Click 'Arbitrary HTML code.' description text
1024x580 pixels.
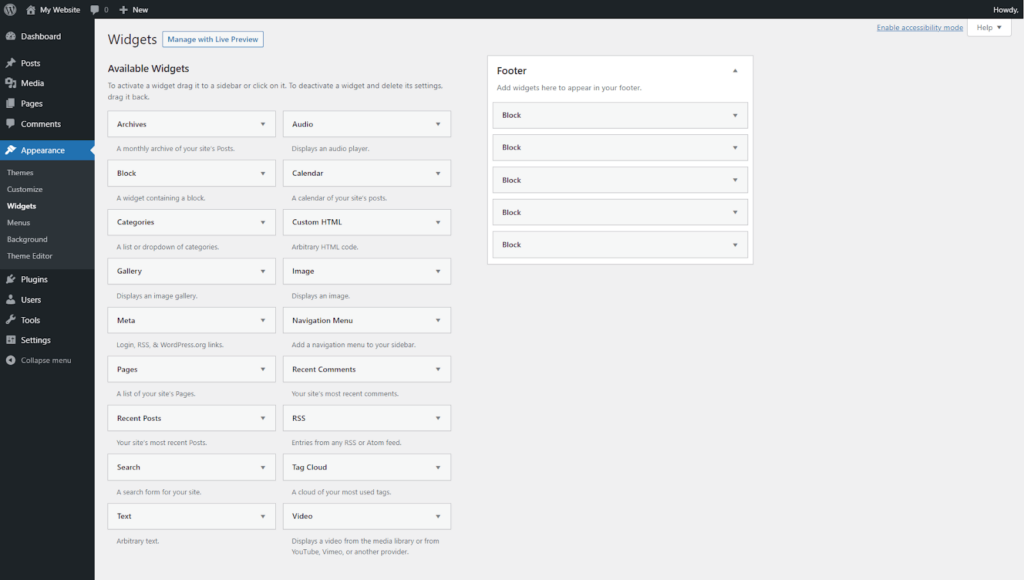coord(325,247)
